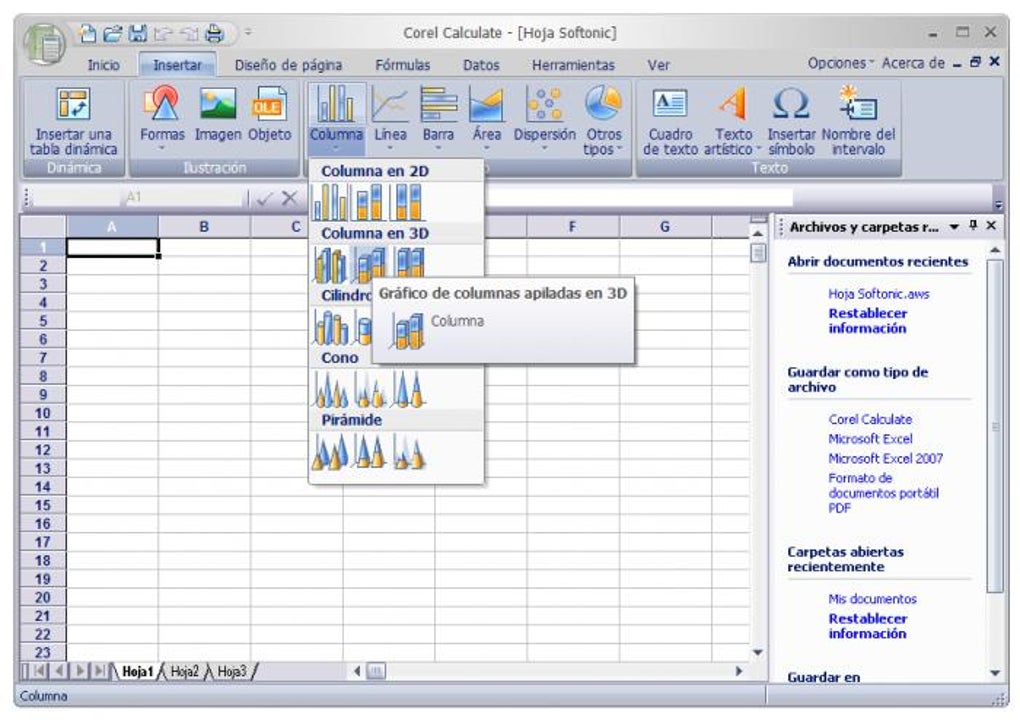Open Acerca de information
This screenshot has width=1020, height=720.
913,63
